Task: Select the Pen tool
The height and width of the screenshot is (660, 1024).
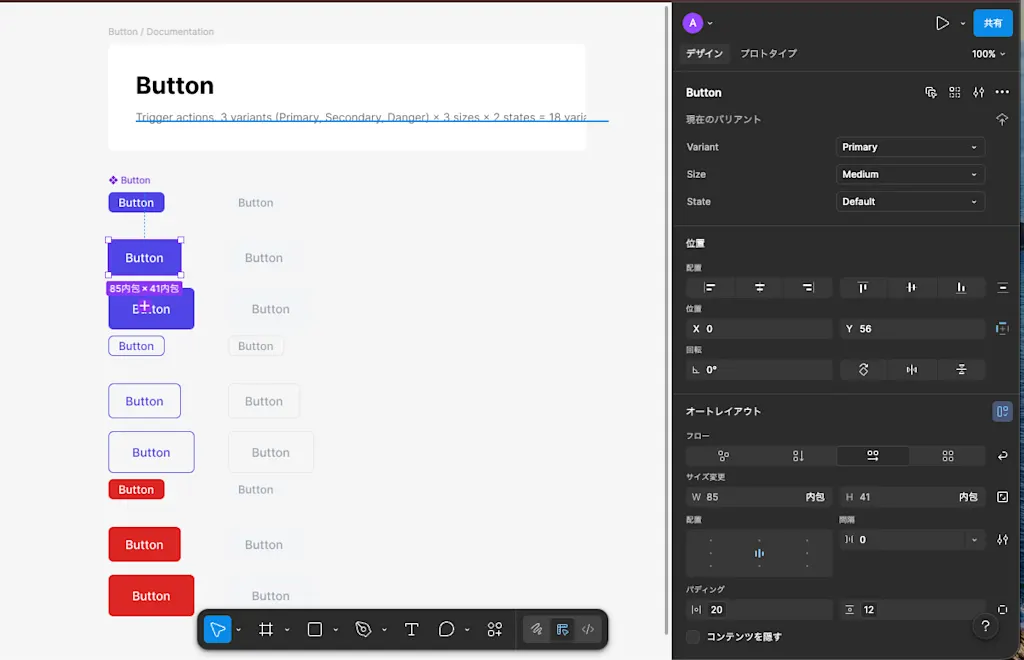Action: coord(363,629)
